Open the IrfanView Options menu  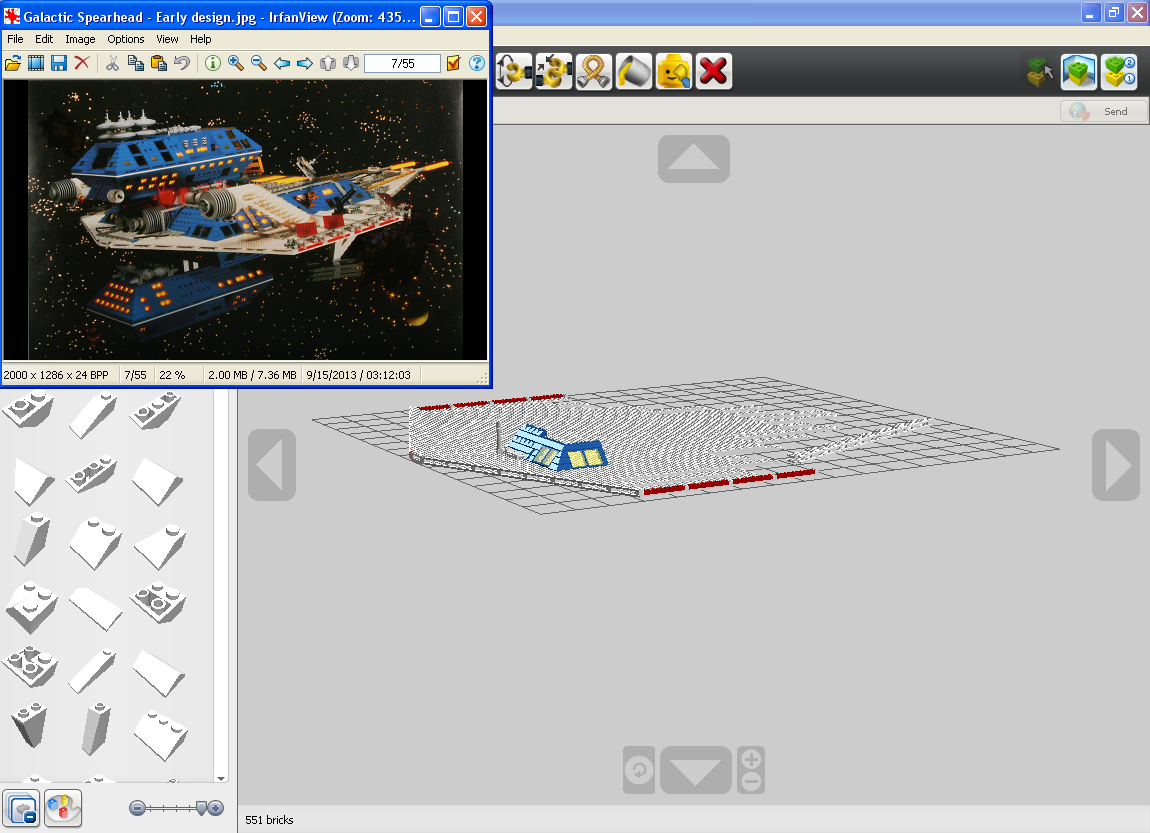pyautogui.click(x=125, y=39)
